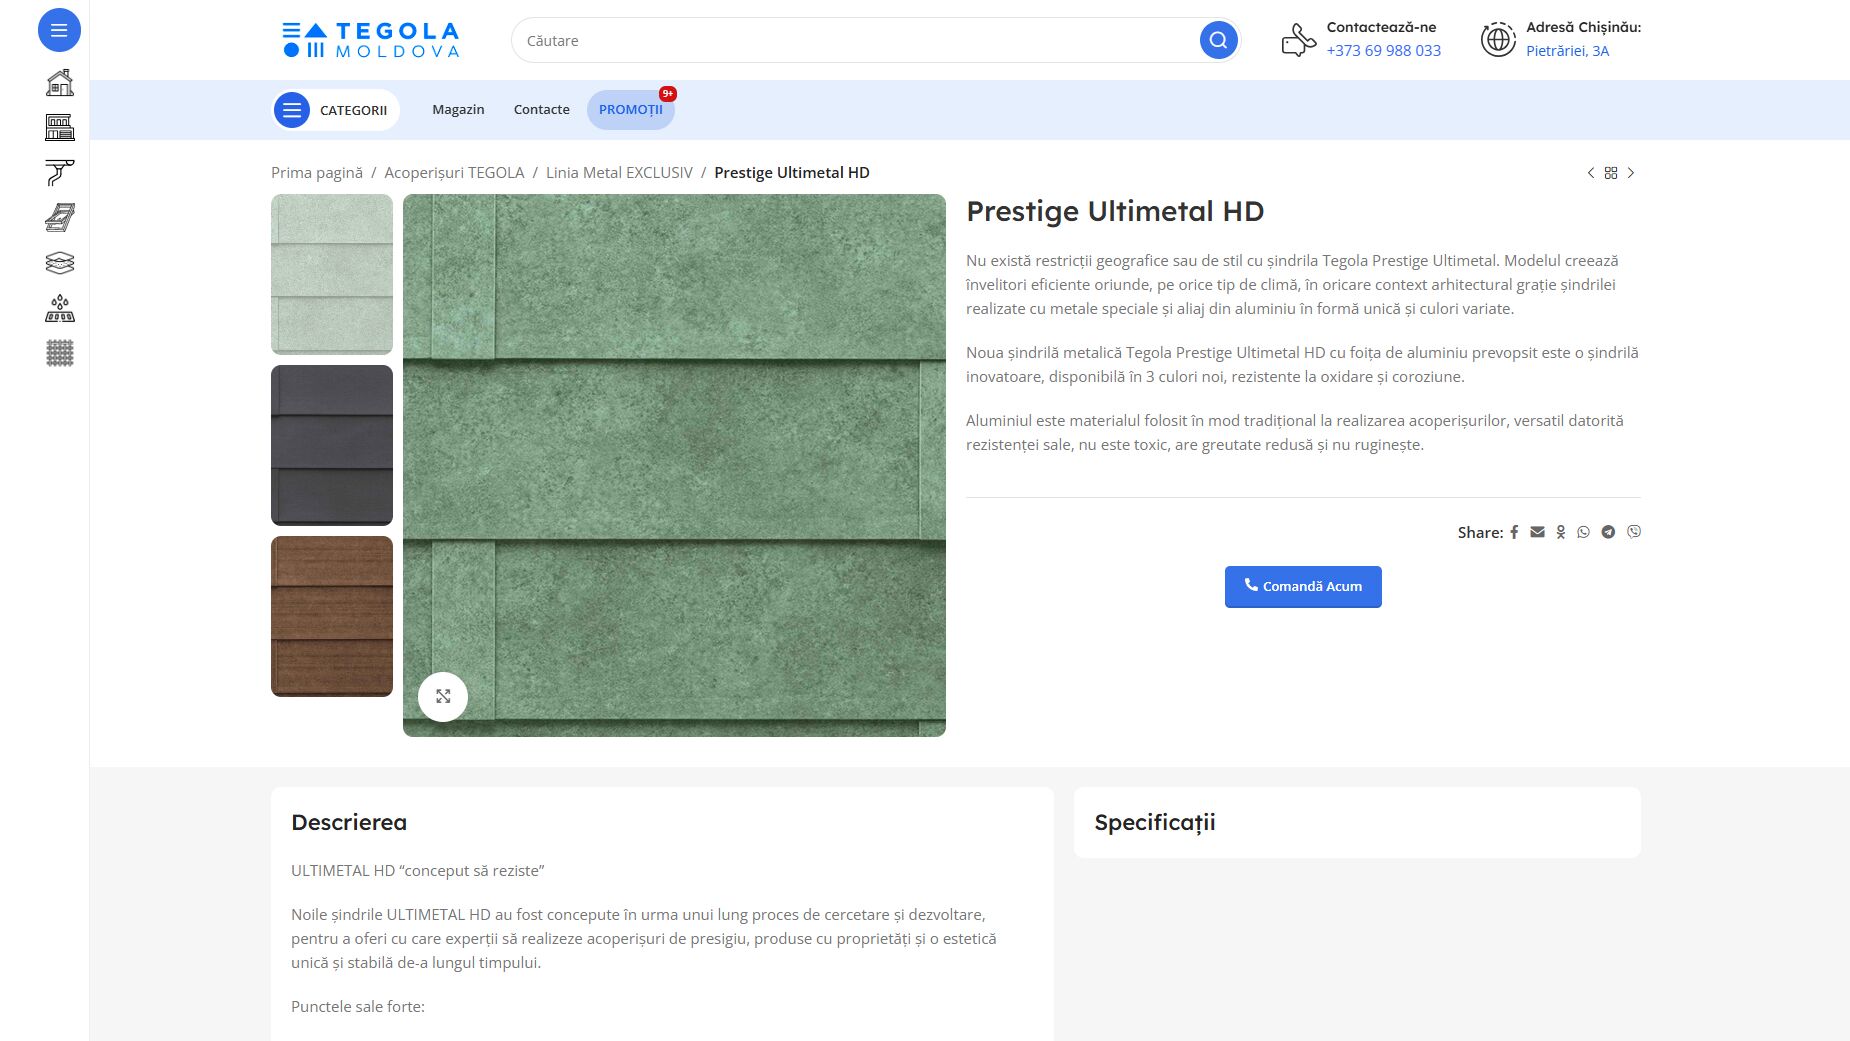Open the Pietrăriei, 3A address link

click(1567, 51)
